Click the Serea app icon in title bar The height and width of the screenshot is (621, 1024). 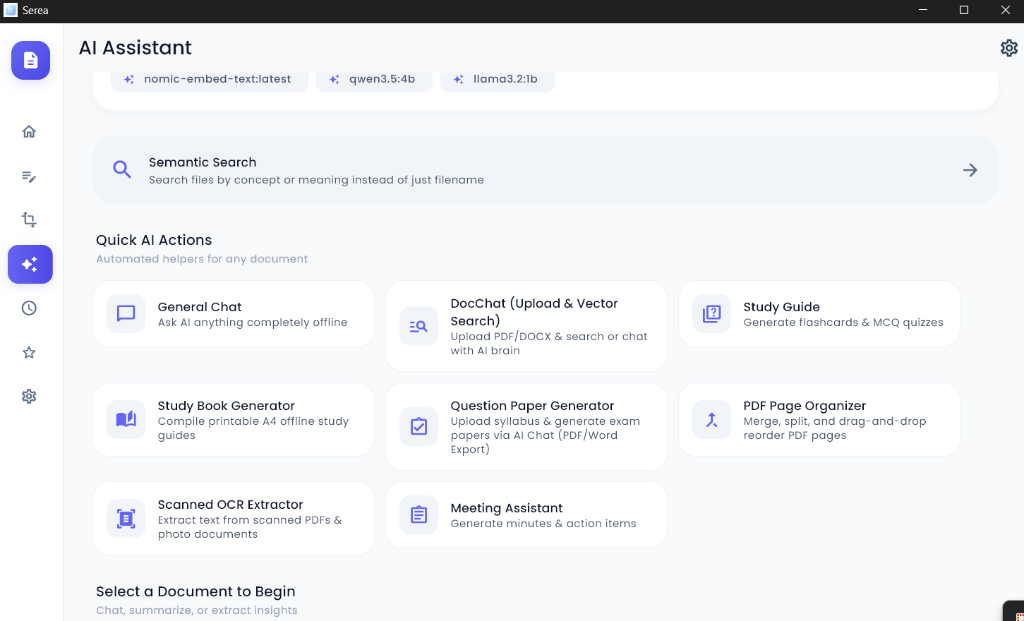point(10,10)
